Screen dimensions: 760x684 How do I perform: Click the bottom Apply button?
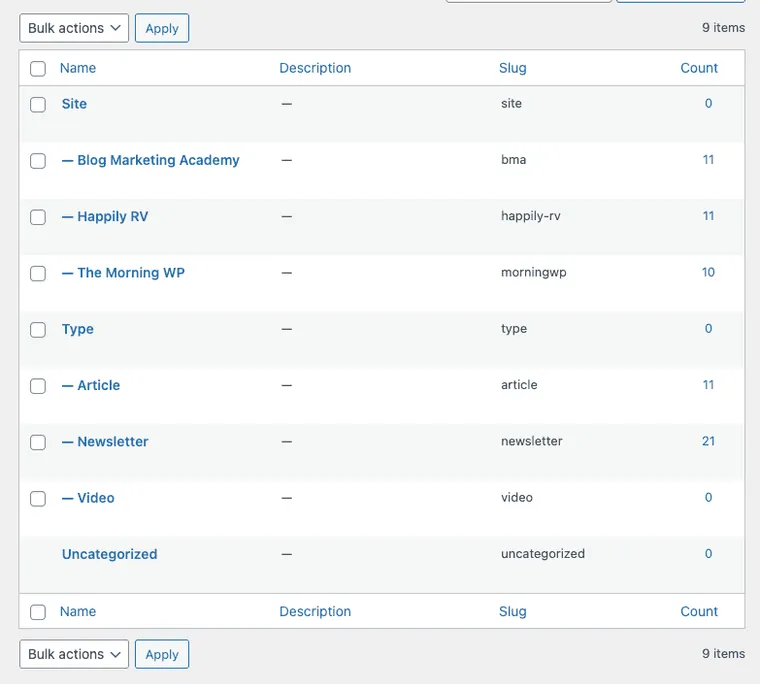point(162,654)
